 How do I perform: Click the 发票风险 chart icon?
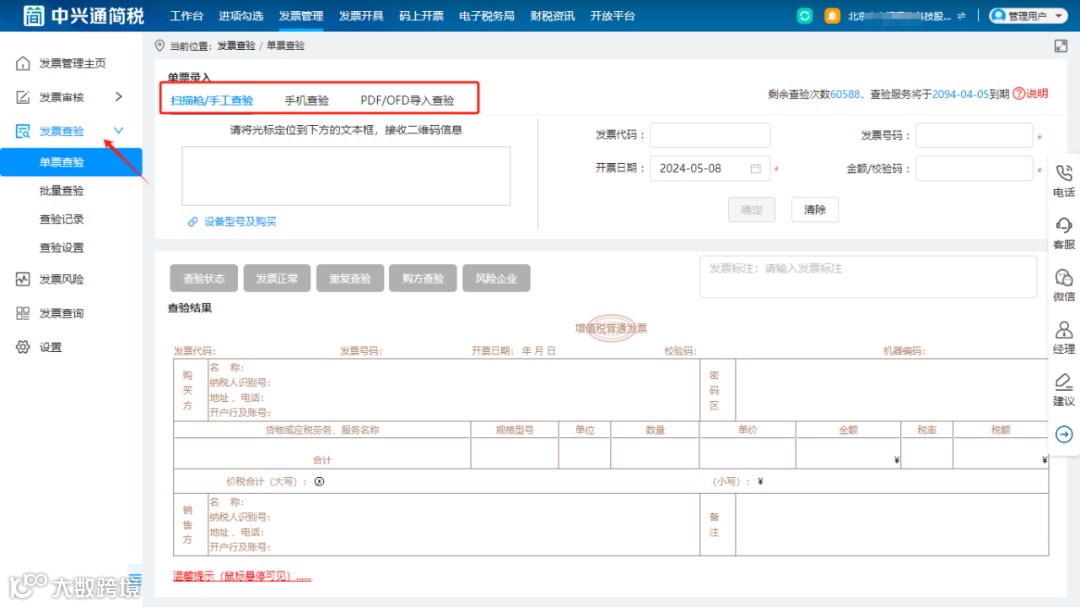click(x=23, y=279)
